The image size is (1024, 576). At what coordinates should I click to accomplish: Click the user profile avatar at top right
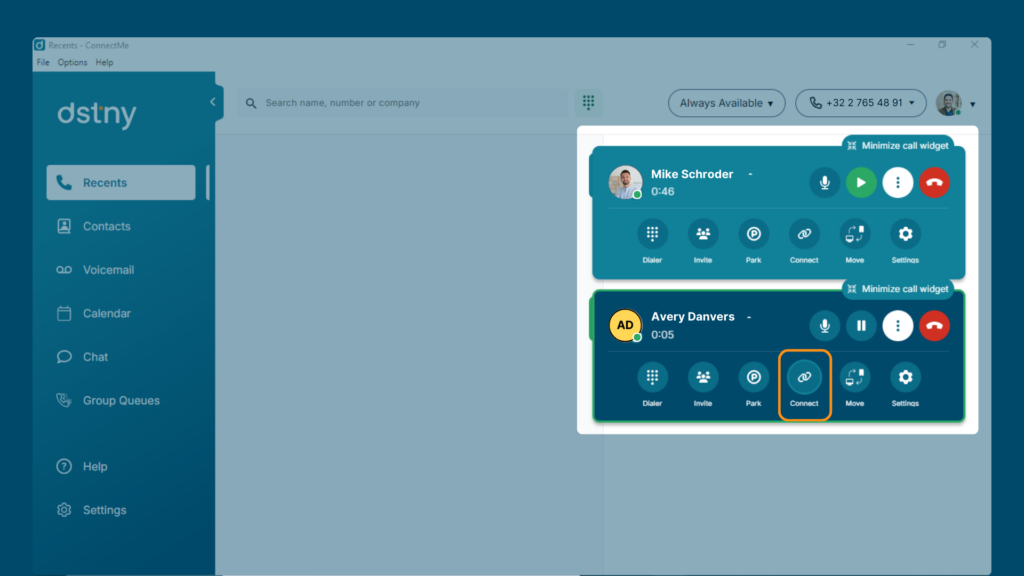pyautogui.click(x=948, y=103)
